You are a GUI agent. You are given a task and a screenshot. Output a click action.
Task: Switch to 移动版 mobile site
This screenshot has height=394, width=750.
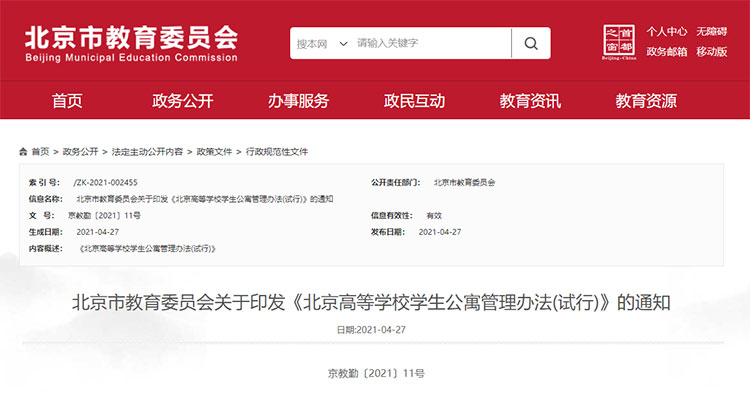coord(712,52)
